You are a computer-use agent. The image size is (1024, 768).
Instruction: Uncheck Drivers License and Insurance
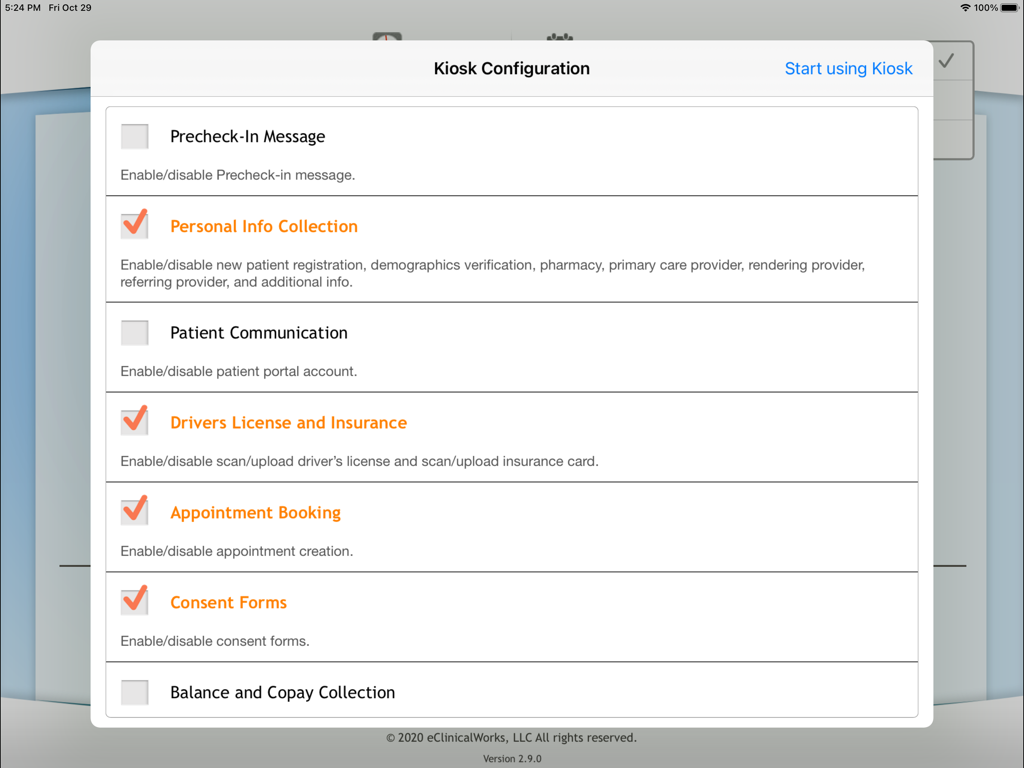(134, 420)
